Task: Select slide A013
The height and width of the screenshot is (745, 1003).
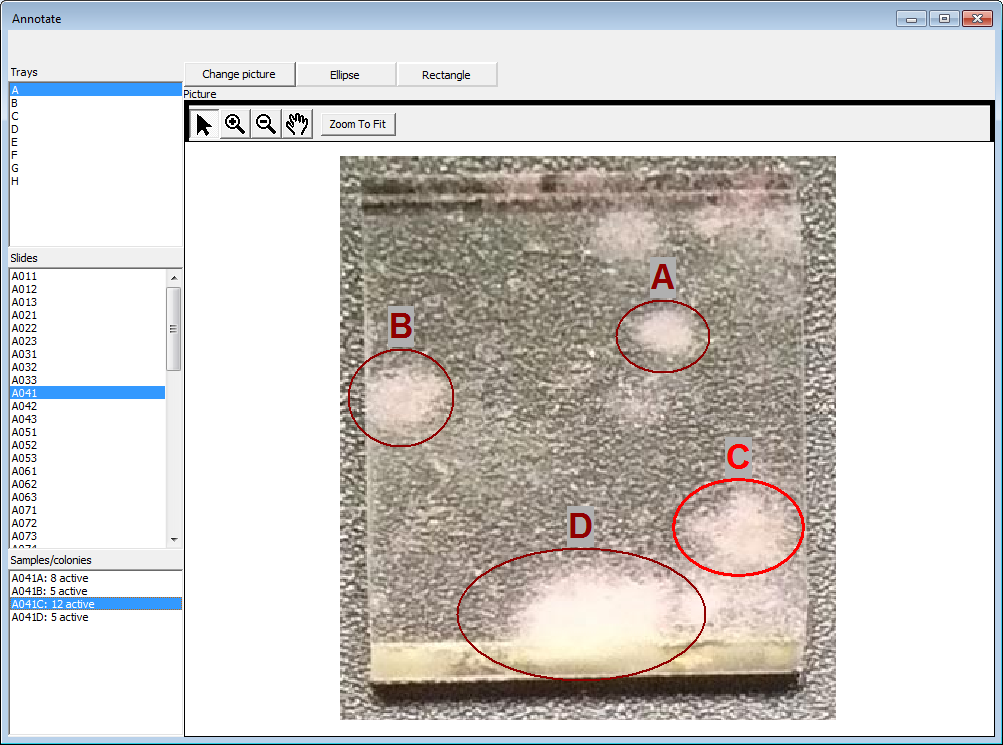Action: 88,302
